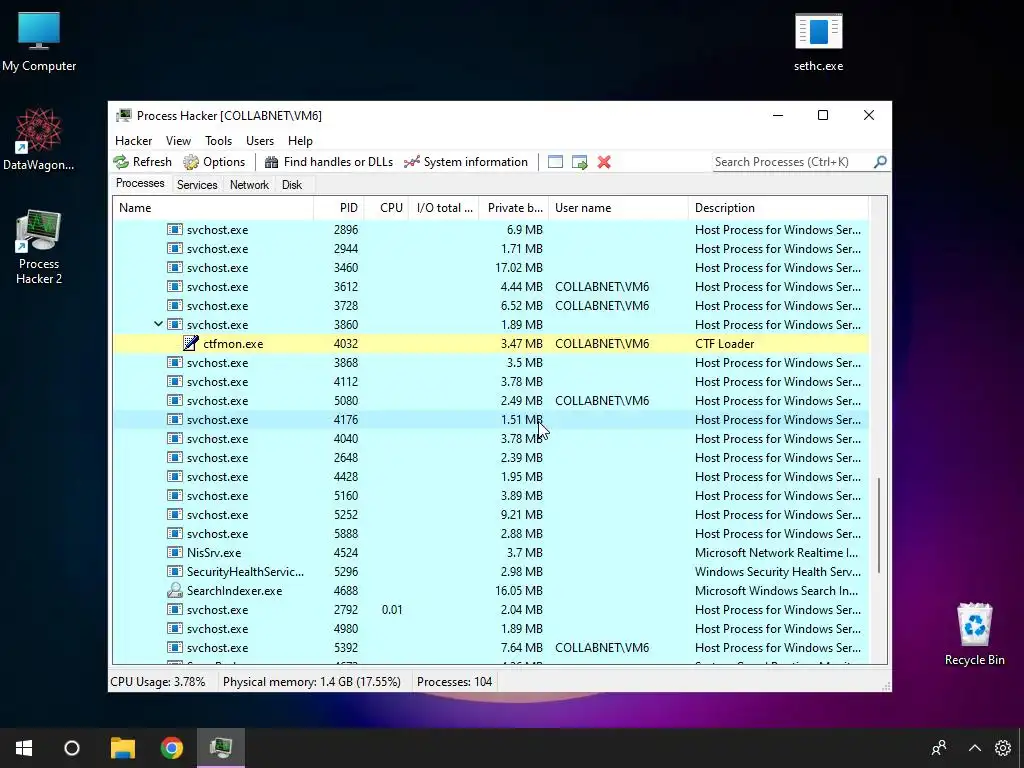Click icon of svchost.exe PID 5080
The width and height of the screenshot is (1024, 768).
point(174,400)
